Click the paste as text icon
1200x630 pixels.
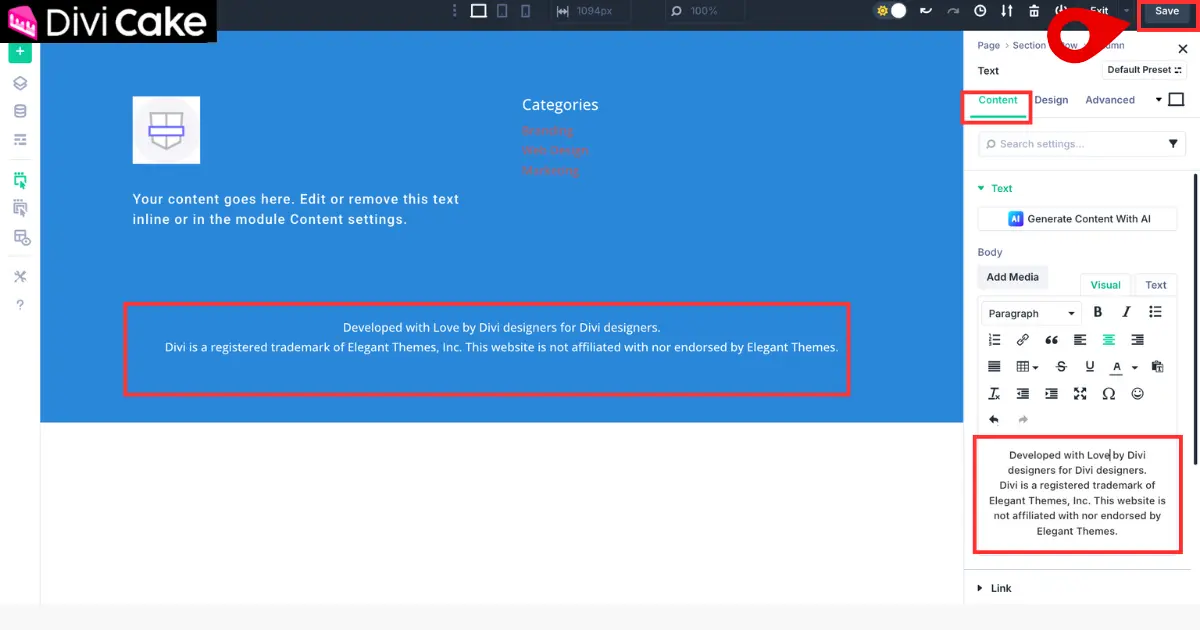pos(1158,367)
